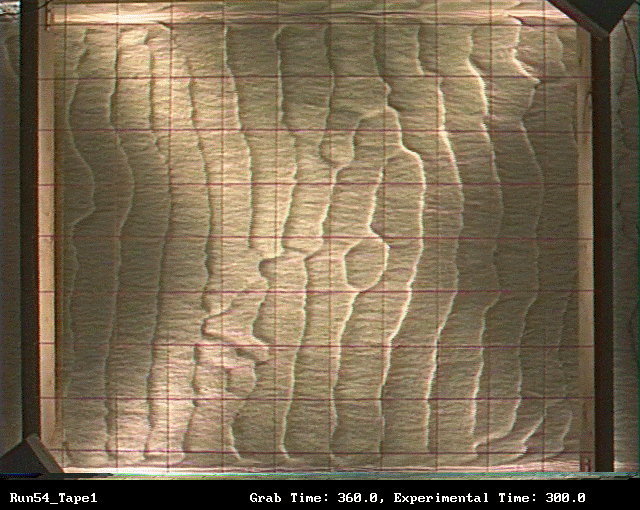Click the ripple fork in upper center

coord(342,150)
